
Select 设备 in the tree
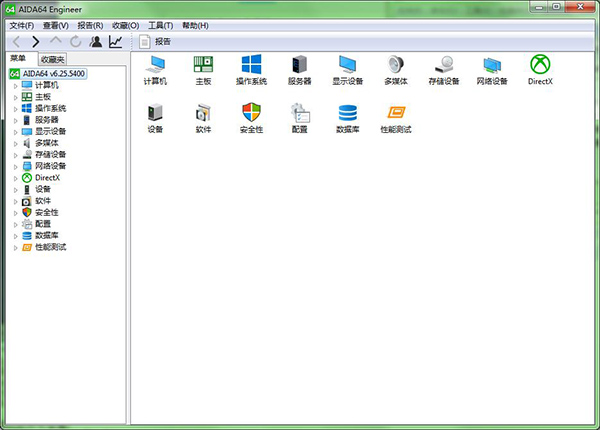pos(43,189)
